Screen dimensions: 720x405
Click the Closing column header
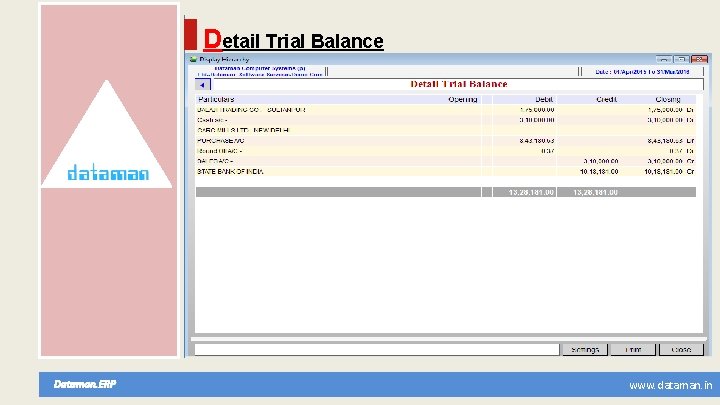click(668, 99)
